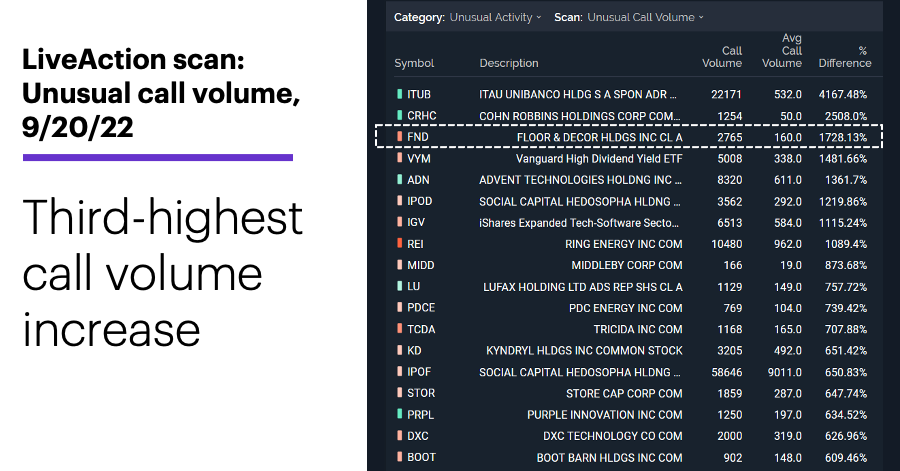Select the KYNDRYL HLDGS description
Viewport: 900px width, 471px height.
(584, 351)
